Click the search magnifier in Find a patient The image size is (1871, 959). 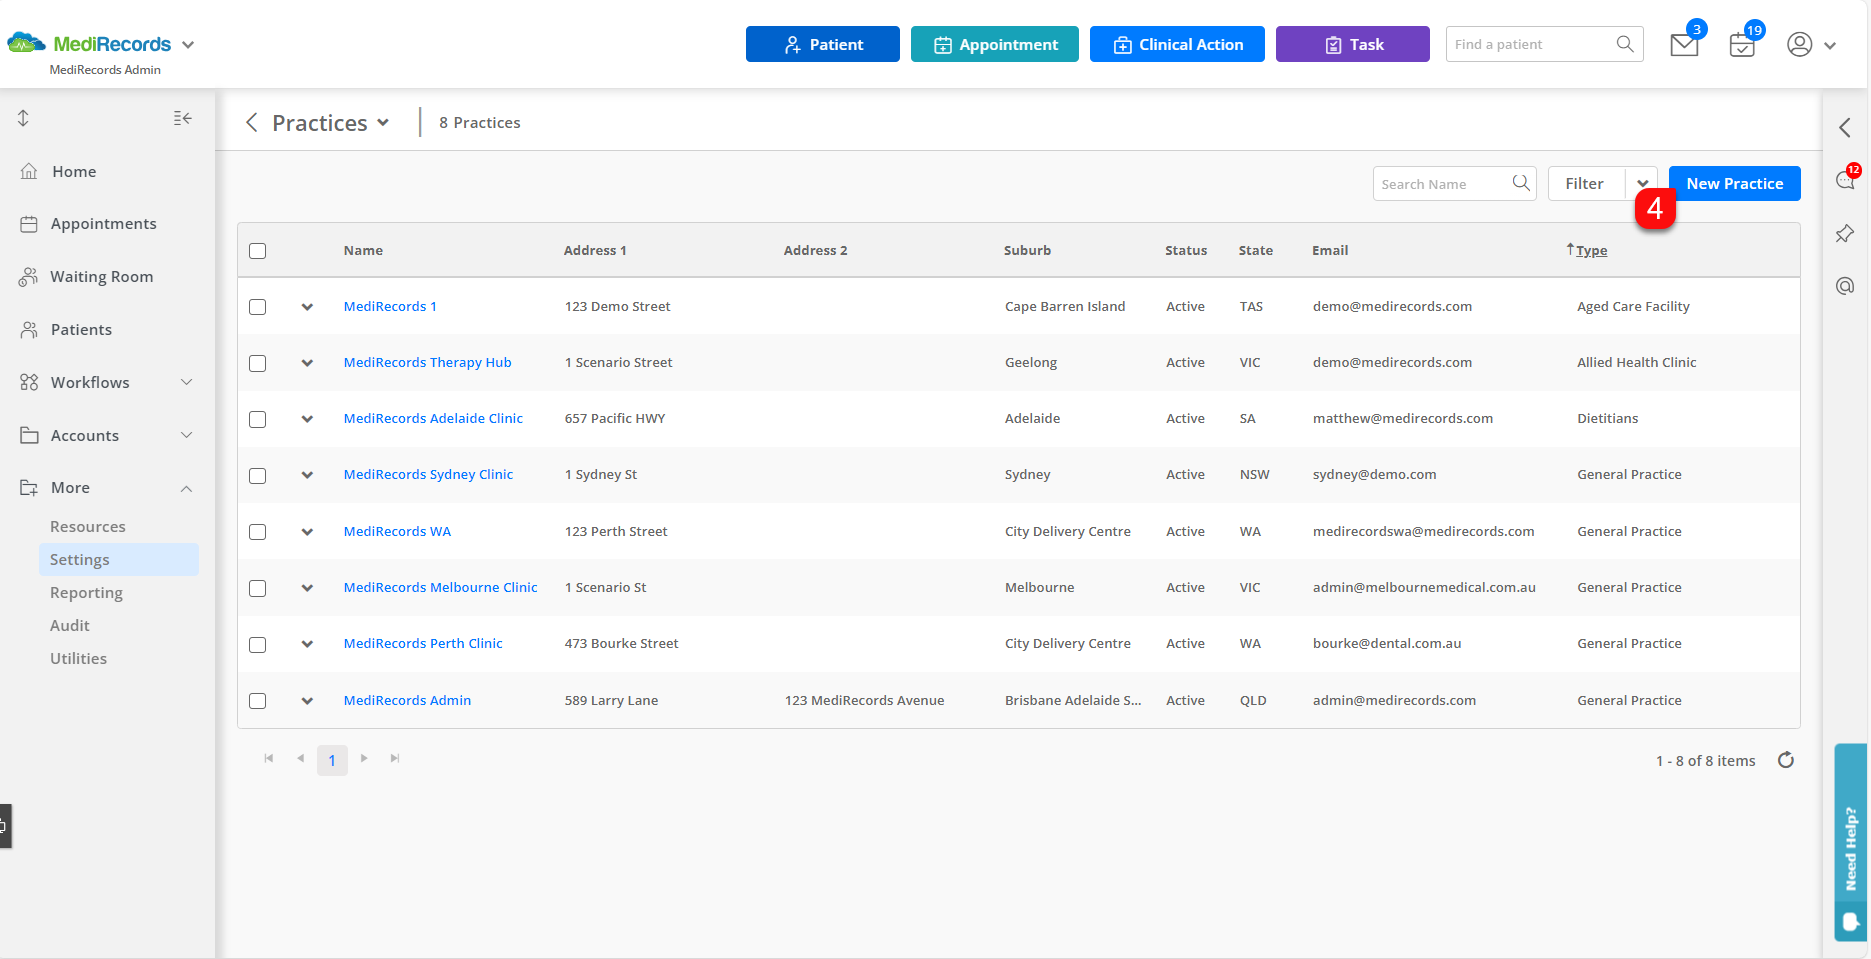tap(1624, 44)
